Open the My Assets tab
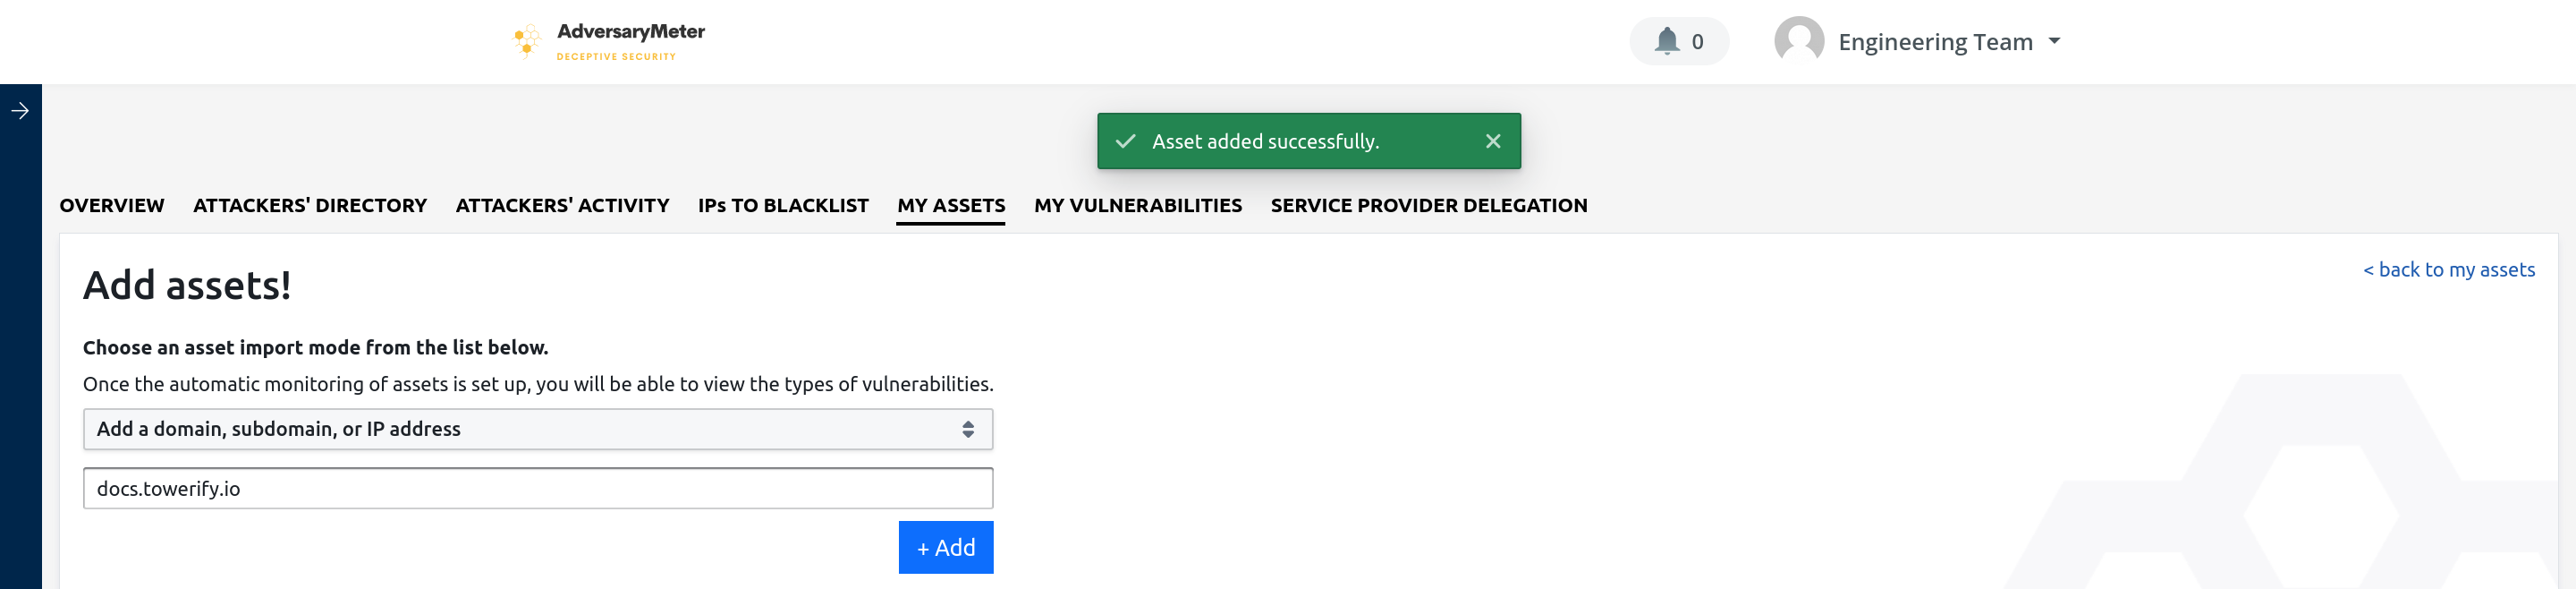The image size is (2576, 589). (x=950, y=205)
